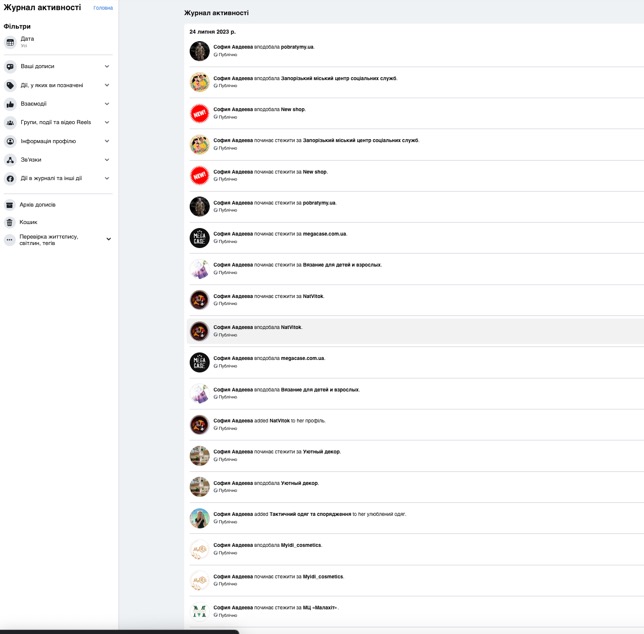
Task: Click the Архів дописів archive box icon
Action: (10, 205)
